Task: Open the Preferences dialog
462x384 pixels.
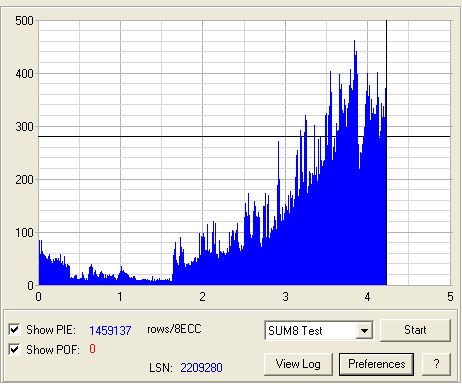Action: (x=376, y=364)
